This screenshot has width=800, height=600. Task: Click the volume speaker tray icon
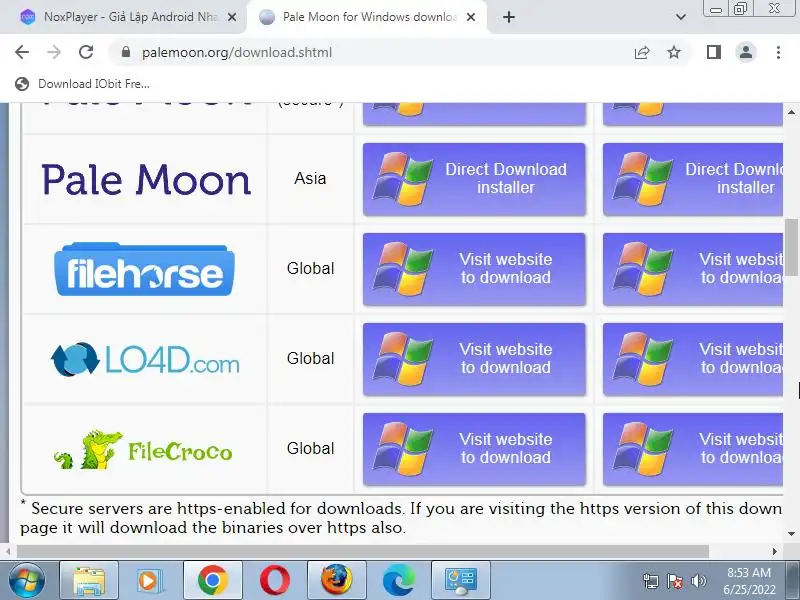click(698, 581)
